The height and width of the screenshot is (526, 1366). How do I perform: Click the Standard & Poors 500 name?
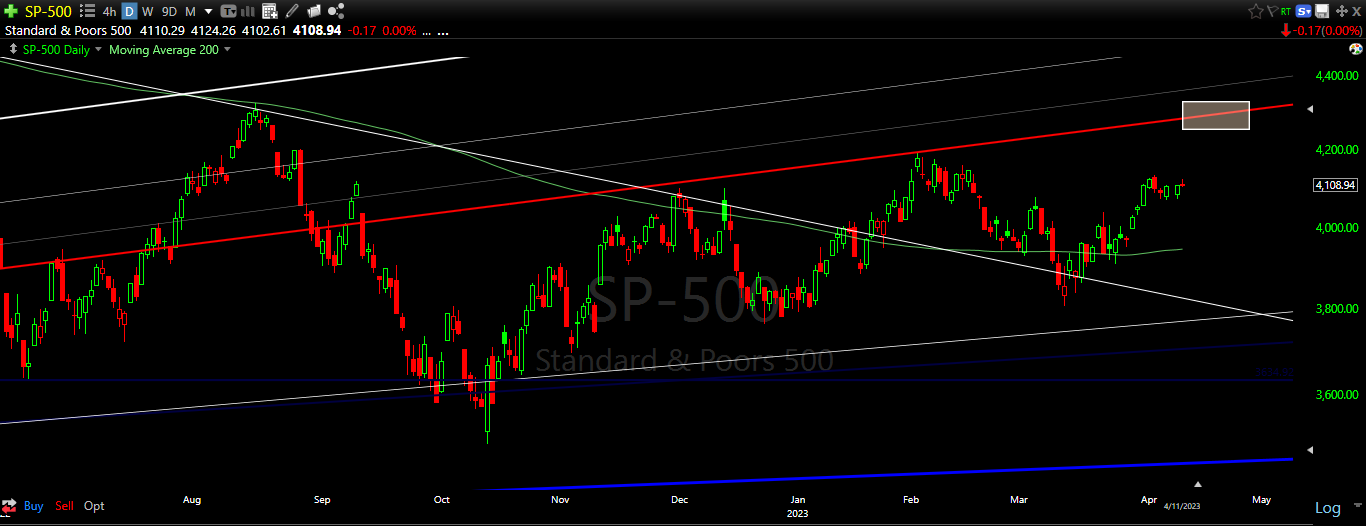coord(68,31)
